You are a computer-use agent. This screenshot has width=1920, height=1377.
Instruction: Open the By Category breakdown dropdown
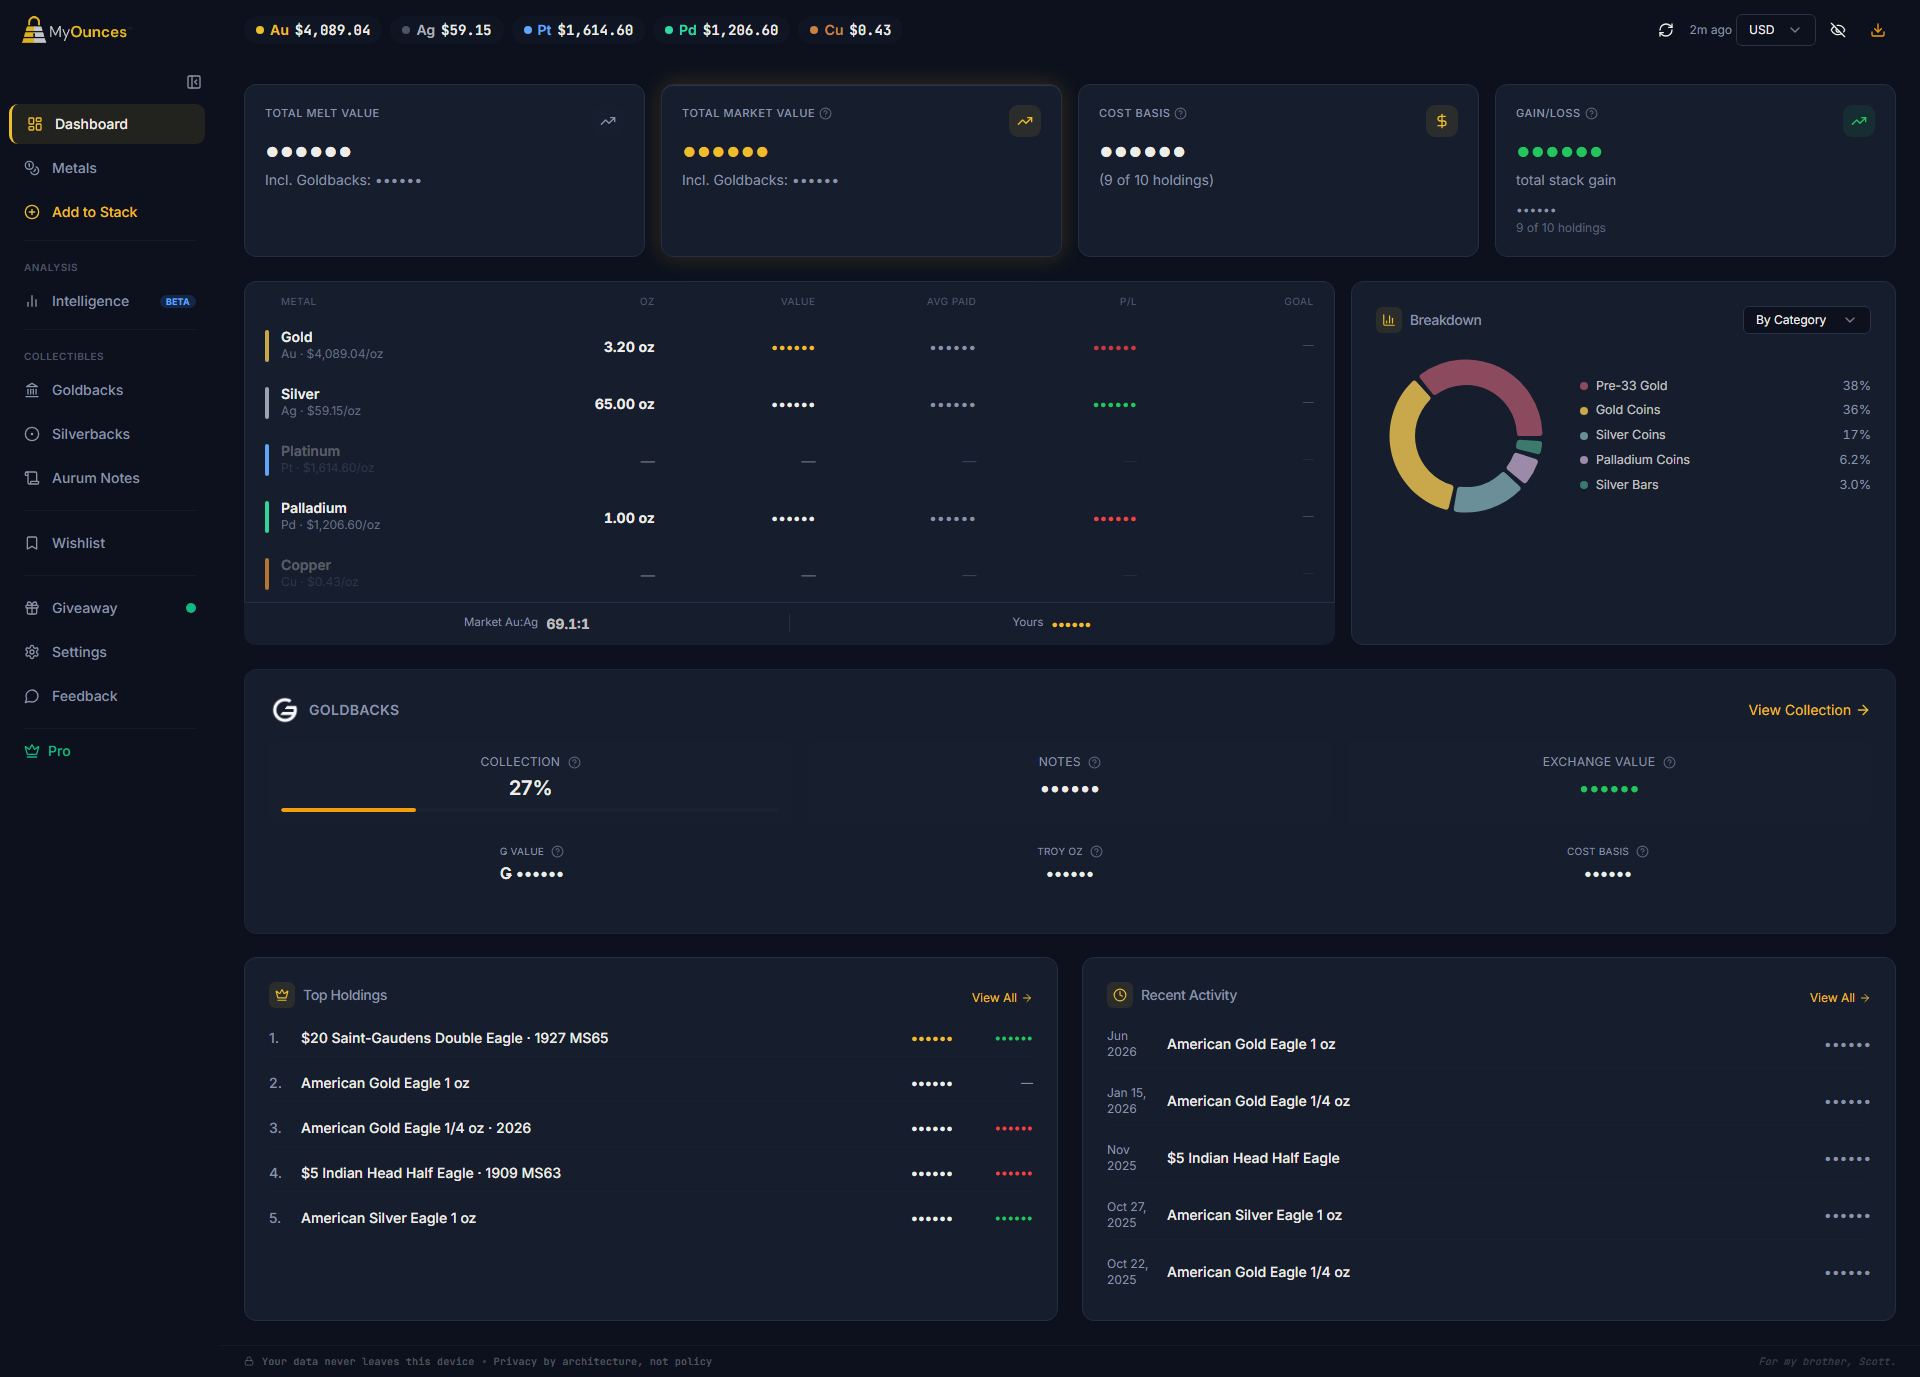(1806, 320)
